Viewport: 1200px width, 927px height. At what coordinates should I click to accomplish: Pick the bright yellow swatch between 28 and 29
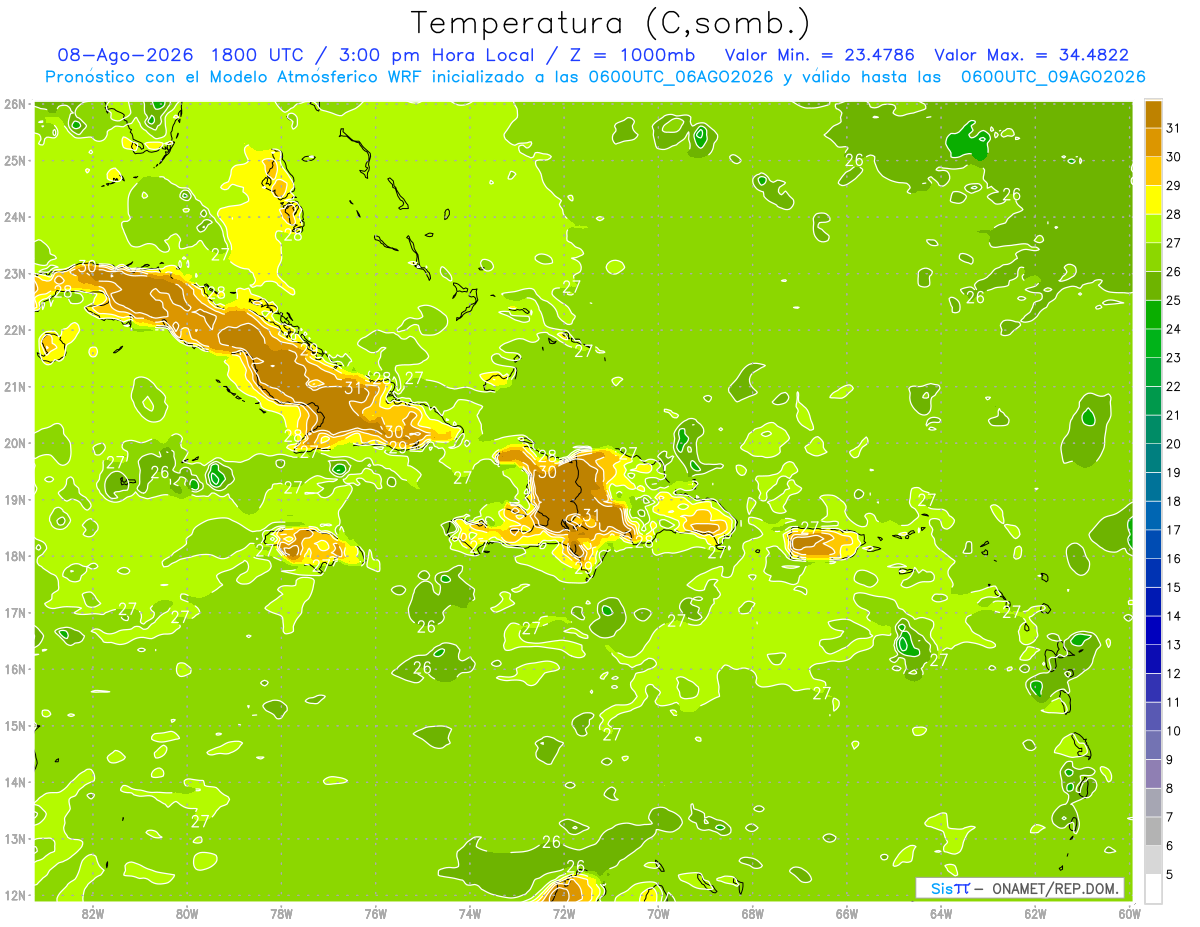tap(1153, 200)
